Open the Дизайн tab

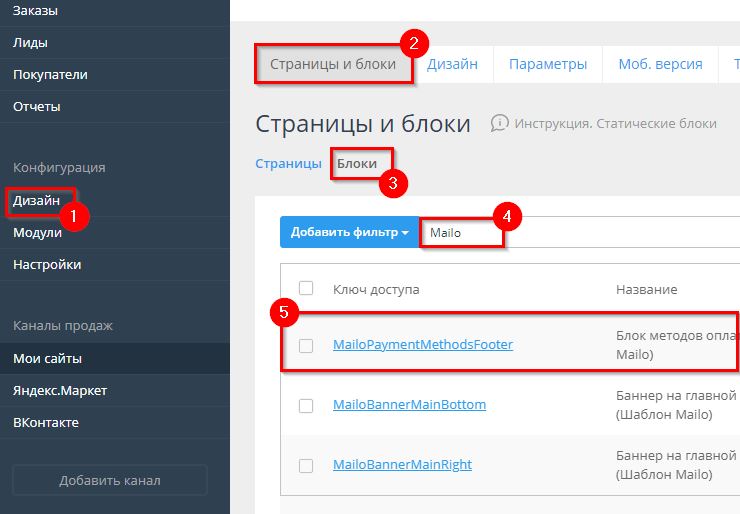(x=452, y=64)
